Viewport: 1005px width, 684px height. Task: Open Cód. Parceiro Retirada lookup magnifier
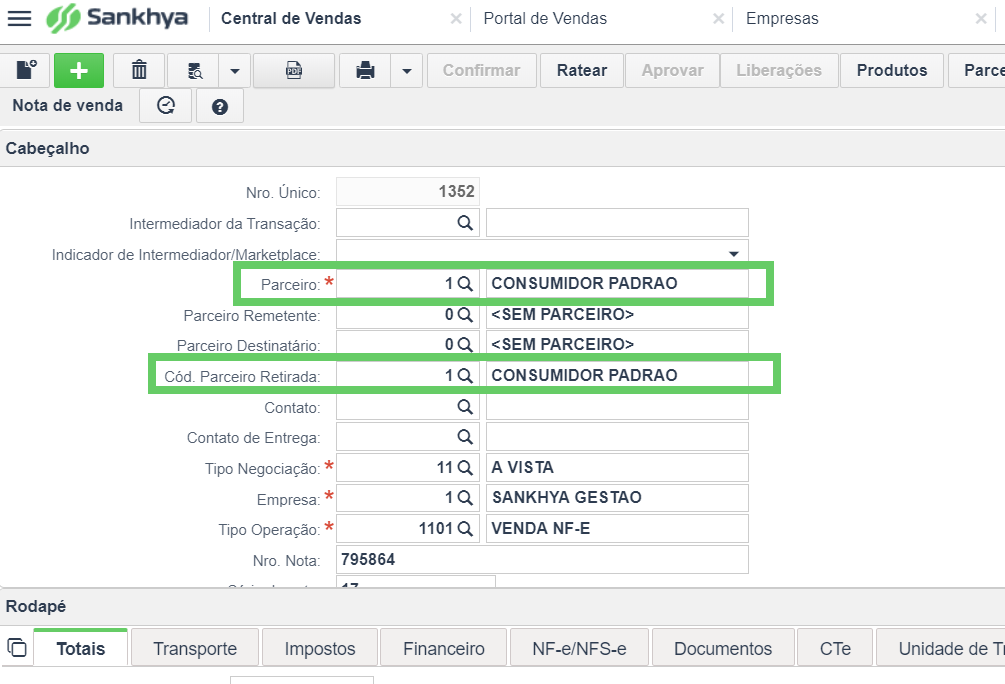pyautogui.click(x=465, y=376)
